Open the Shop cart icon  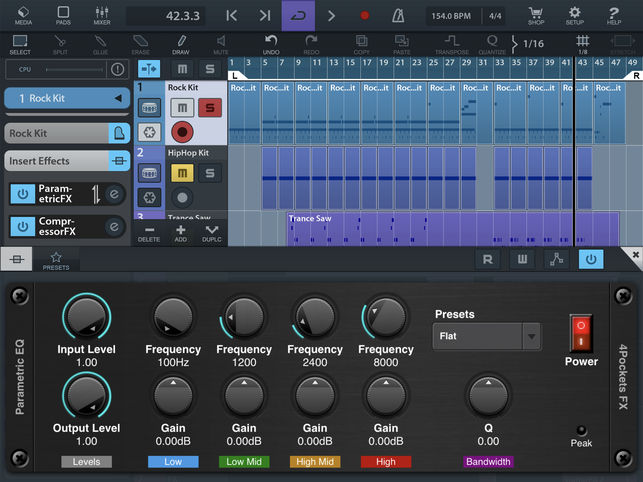pyautogui.click(x=536, y=14)
